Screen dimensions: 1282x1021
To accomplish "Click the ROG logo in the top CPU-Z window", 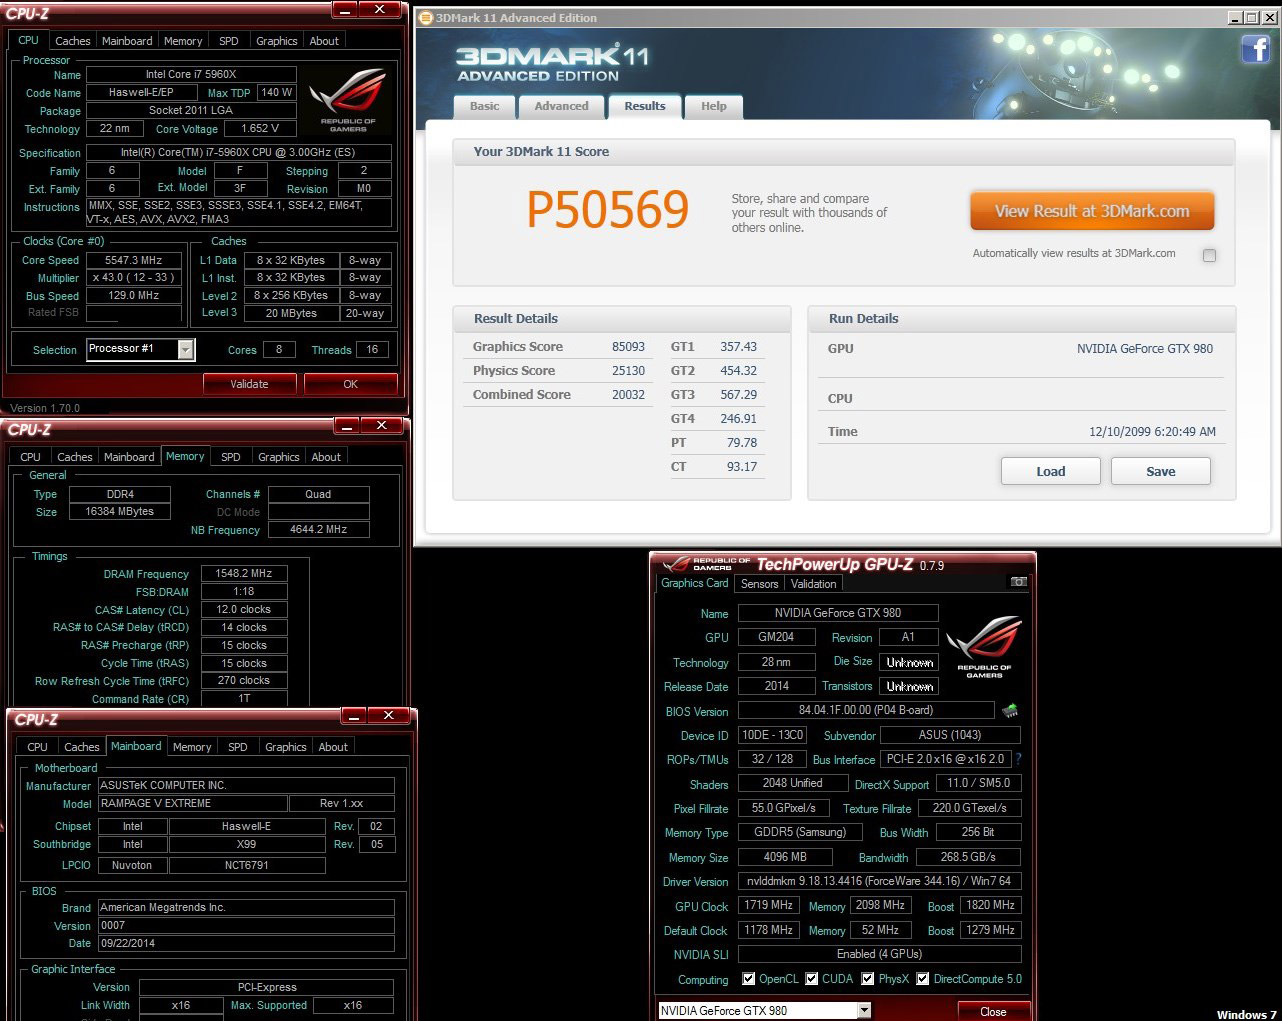I will pos(348,100).
